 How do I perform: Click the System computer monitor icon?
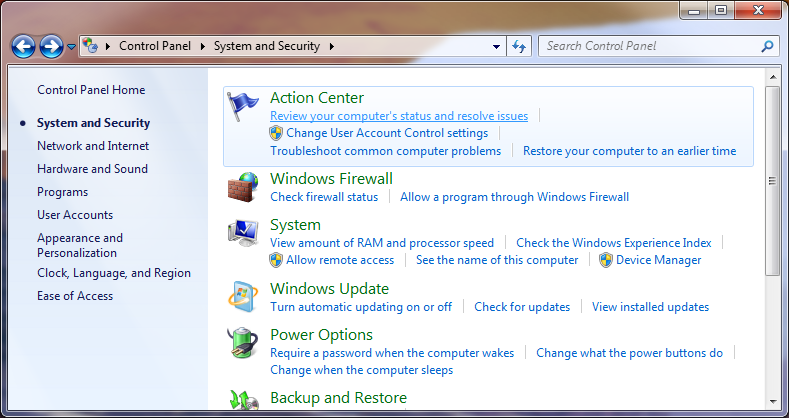(243, 233)
